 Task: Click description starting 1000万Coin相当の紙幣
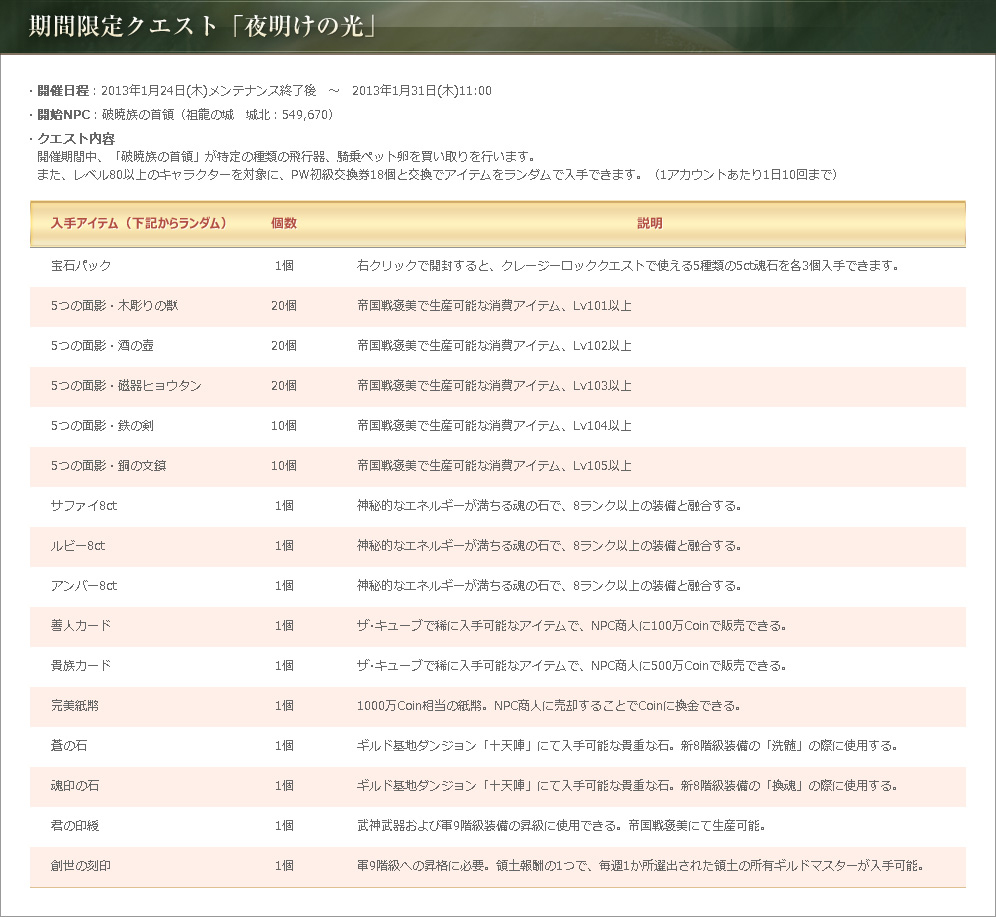pos(549,706)
